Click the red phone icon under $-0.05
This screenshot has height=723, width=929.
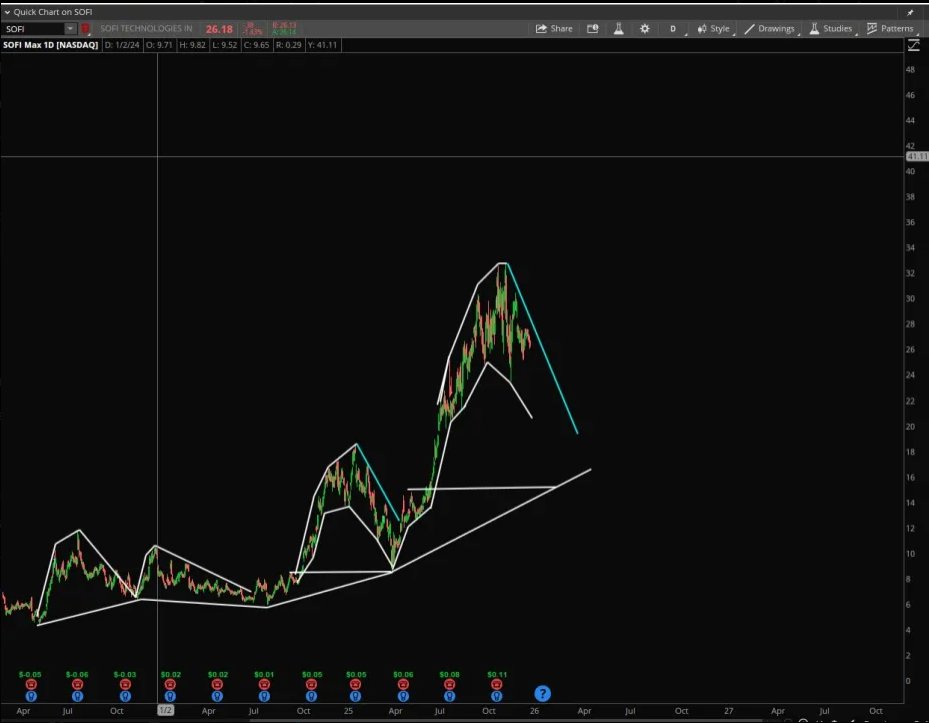point(31,684)
